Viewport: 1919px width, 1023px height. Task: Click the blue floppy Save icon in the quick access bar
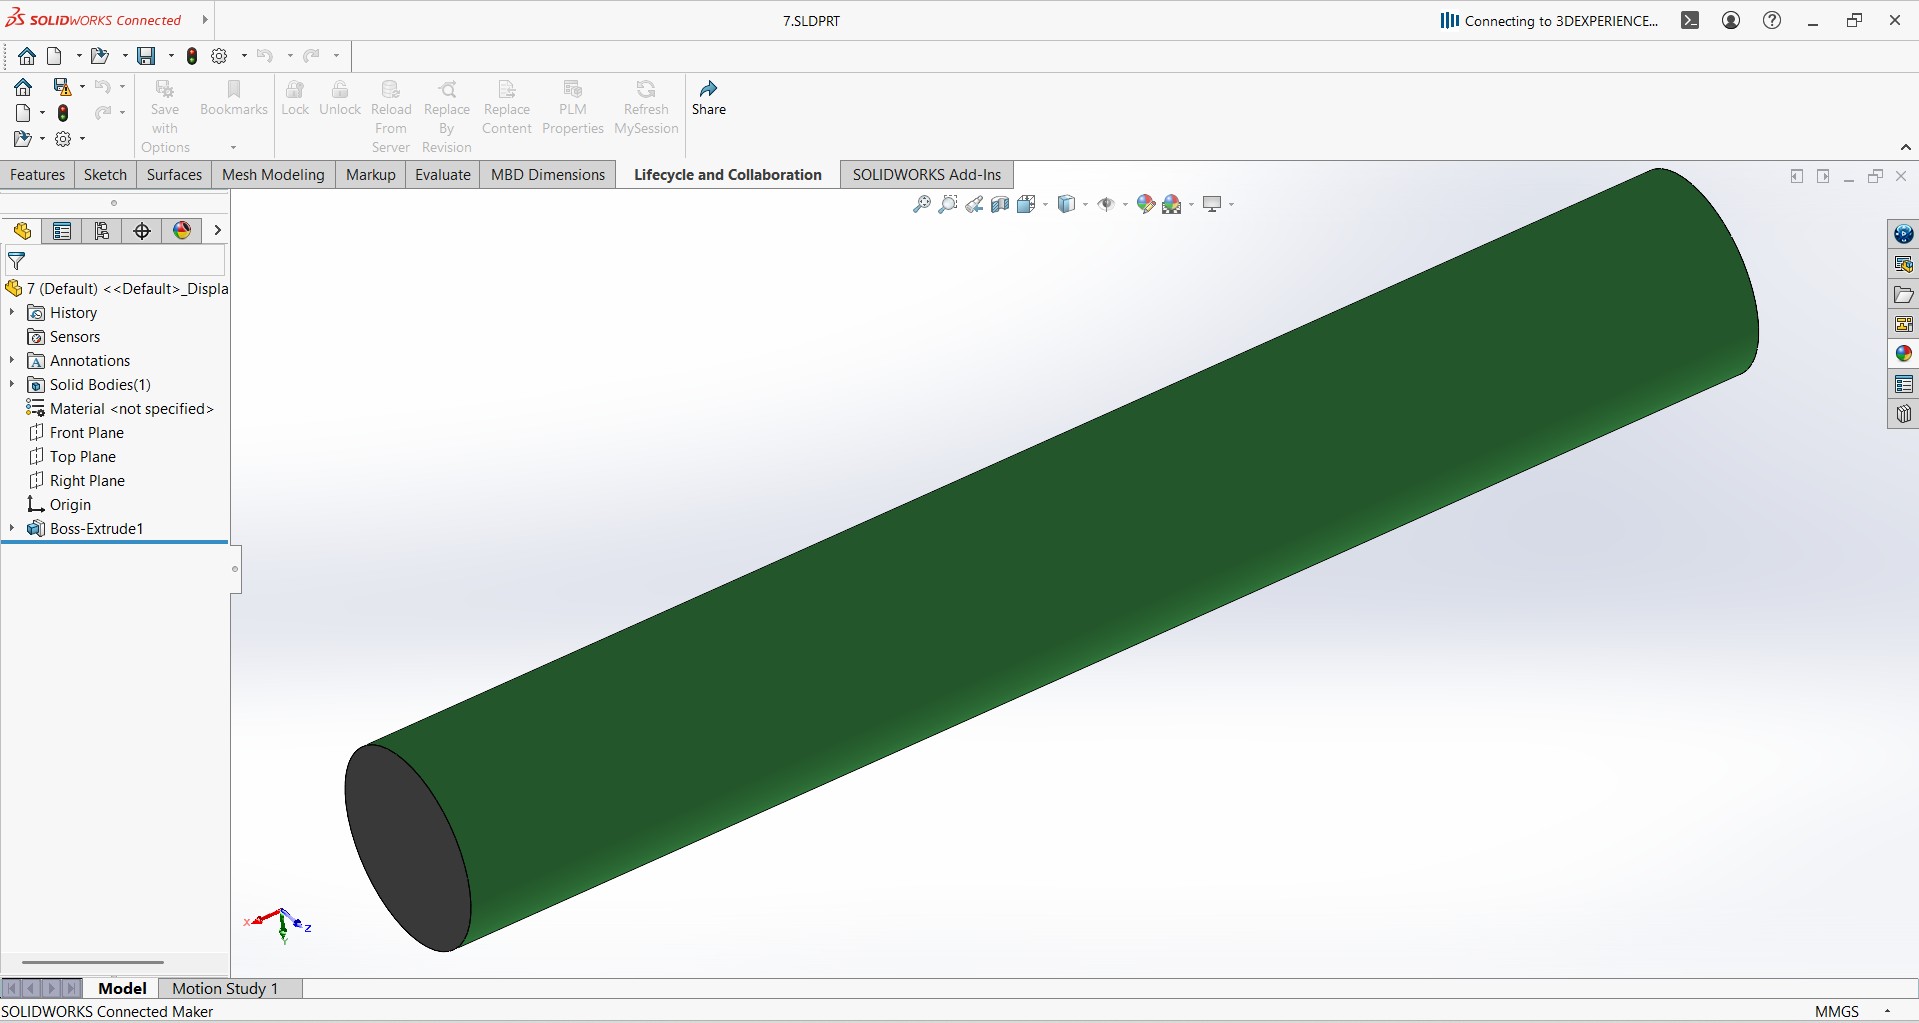pos(146,56)
